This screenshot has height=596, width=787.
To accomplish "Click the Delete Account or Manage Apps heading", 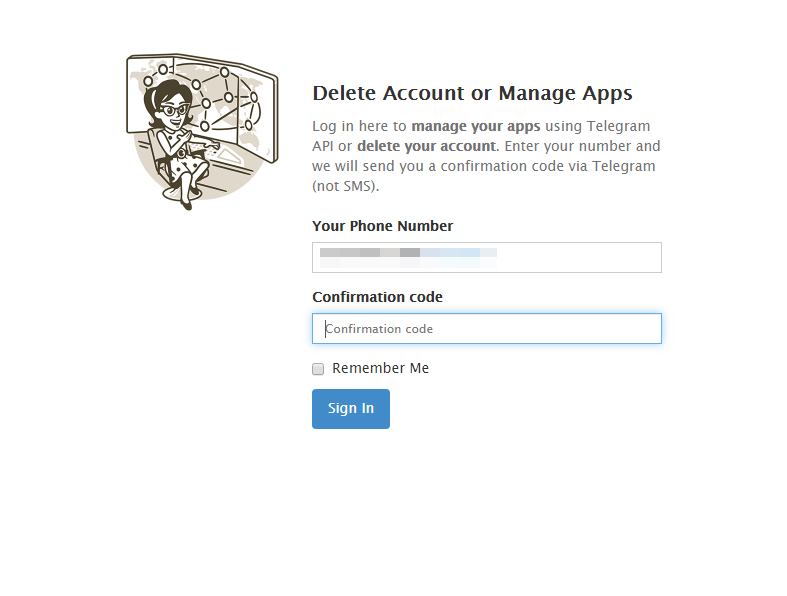I will tap(472, 93).
